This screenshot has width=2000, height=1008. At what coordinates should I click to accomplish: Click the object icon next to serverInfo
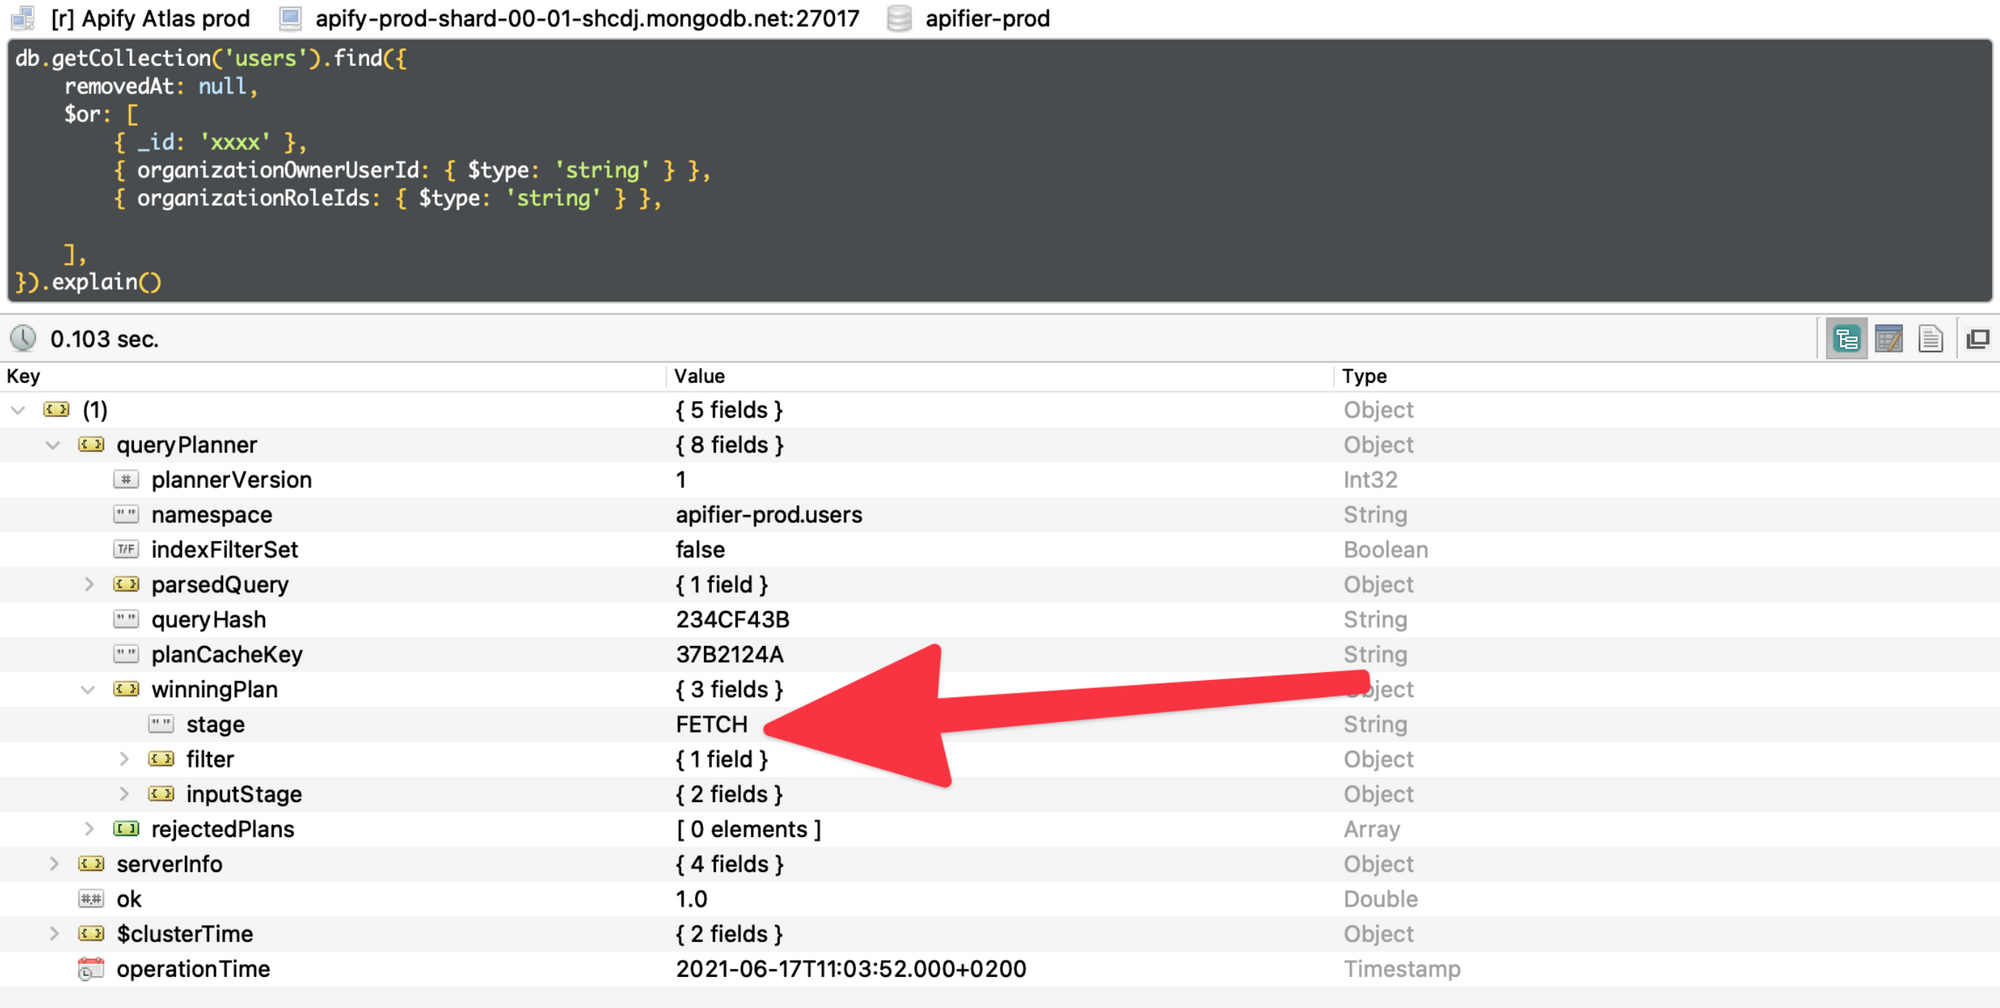click(x=92, y=864)
